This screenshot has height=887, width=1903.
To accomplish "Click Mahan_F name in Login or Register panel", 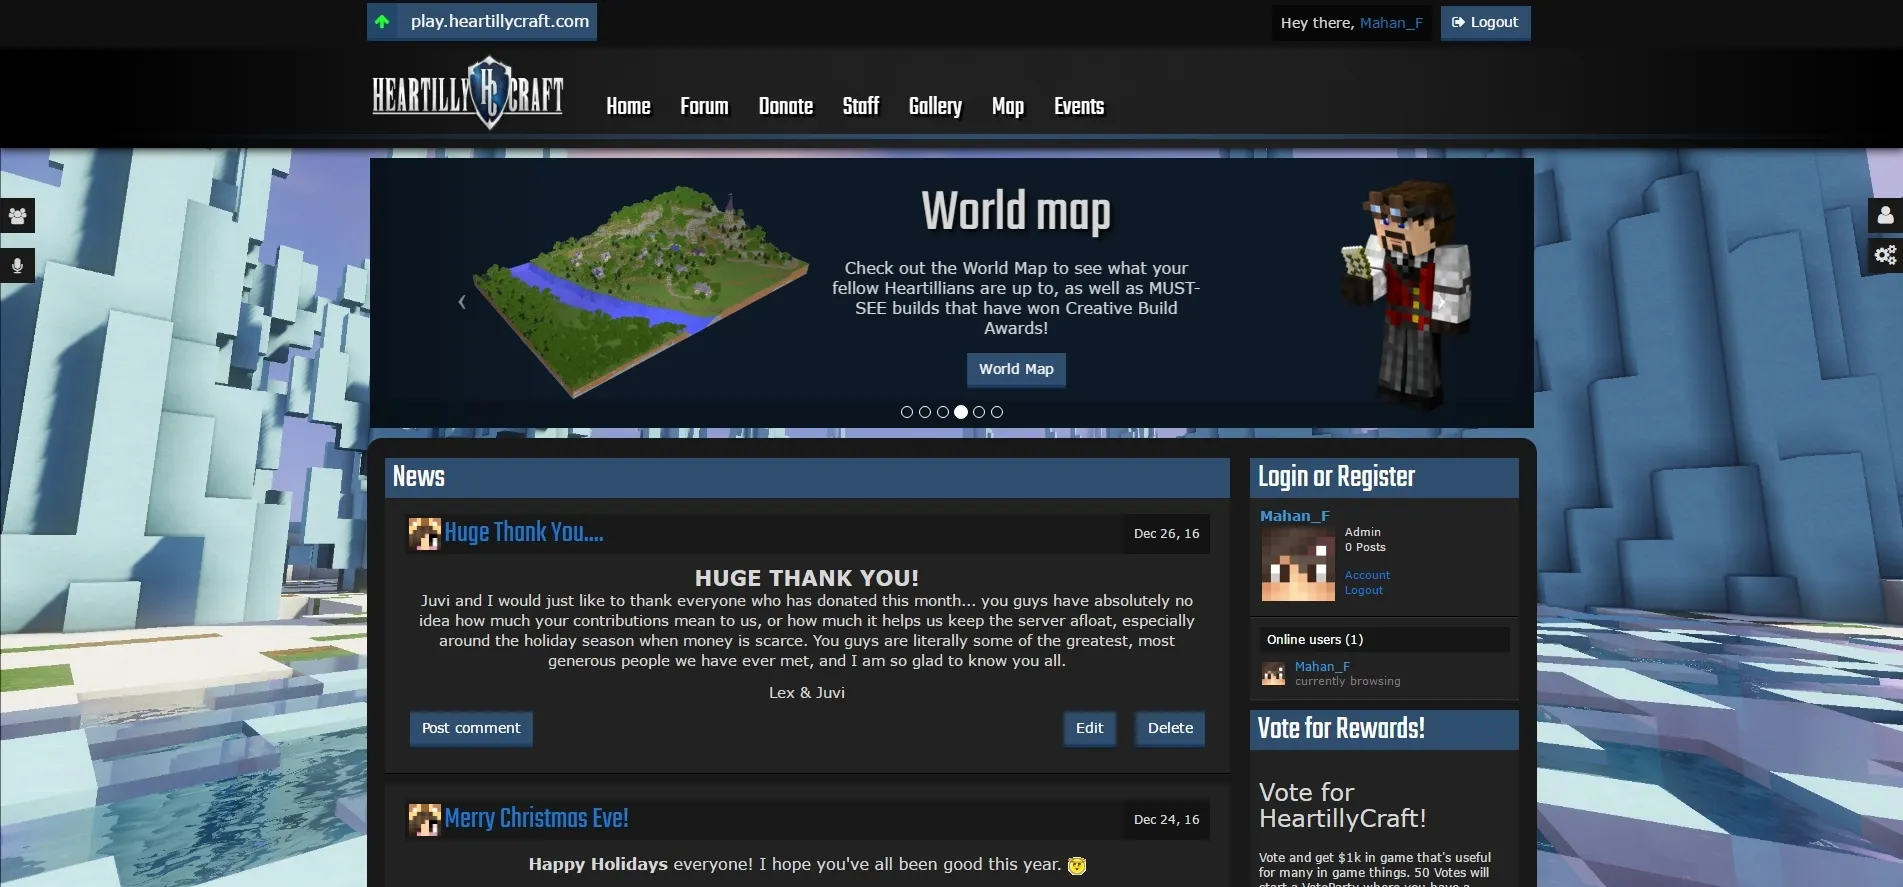I will (1295, 516).
